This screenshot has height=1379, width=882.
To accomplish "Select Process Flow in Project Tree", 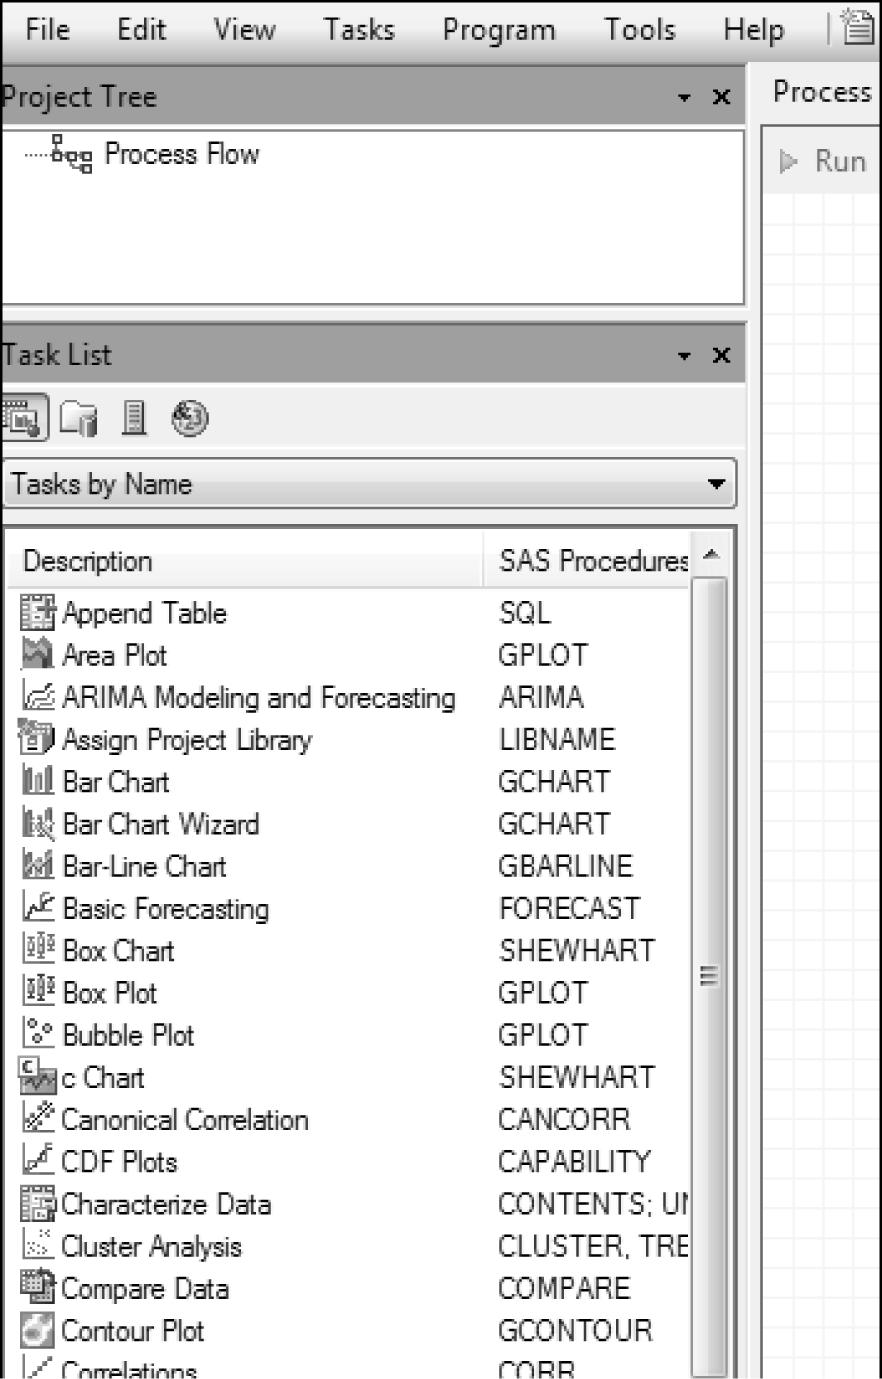I will coord(182,154).
